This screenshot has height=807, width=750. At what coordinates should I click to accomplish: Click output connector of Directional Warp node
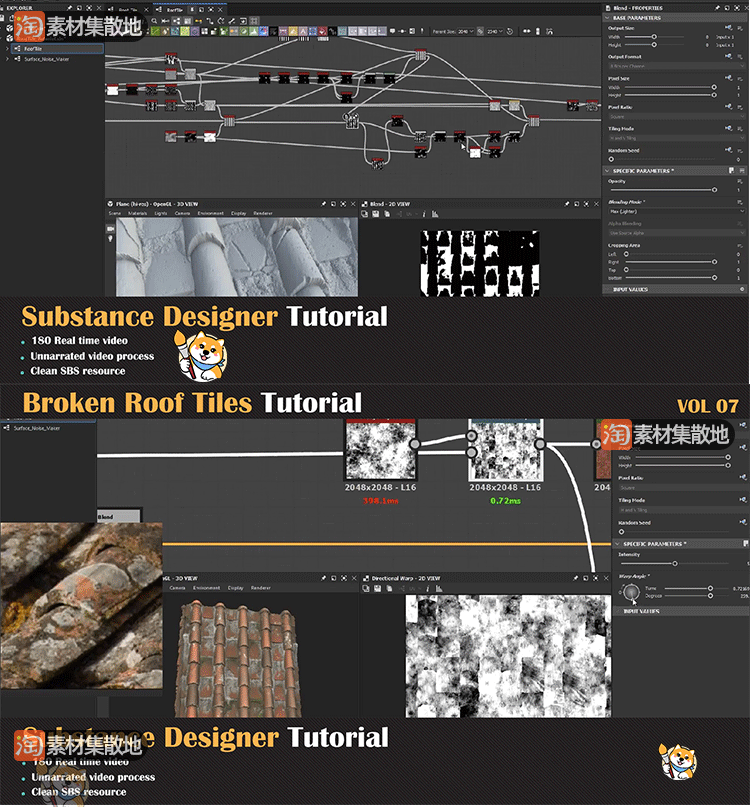point(539,444)
